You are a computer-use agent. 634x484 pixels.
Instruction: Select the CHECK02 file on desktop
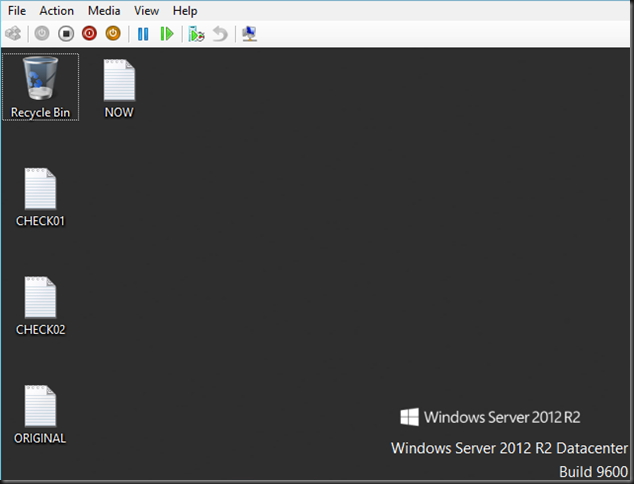(x=40, y=306)
